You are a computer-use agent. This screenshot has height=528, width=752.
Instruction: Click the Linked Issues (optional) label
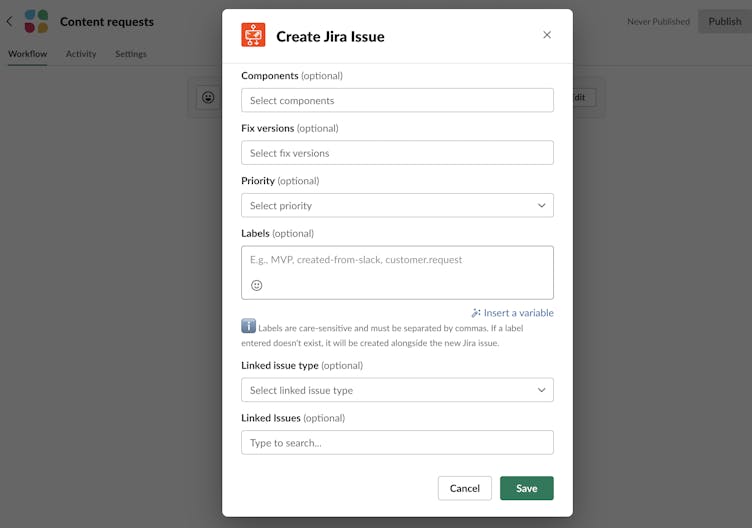click(x=293, y=418)
